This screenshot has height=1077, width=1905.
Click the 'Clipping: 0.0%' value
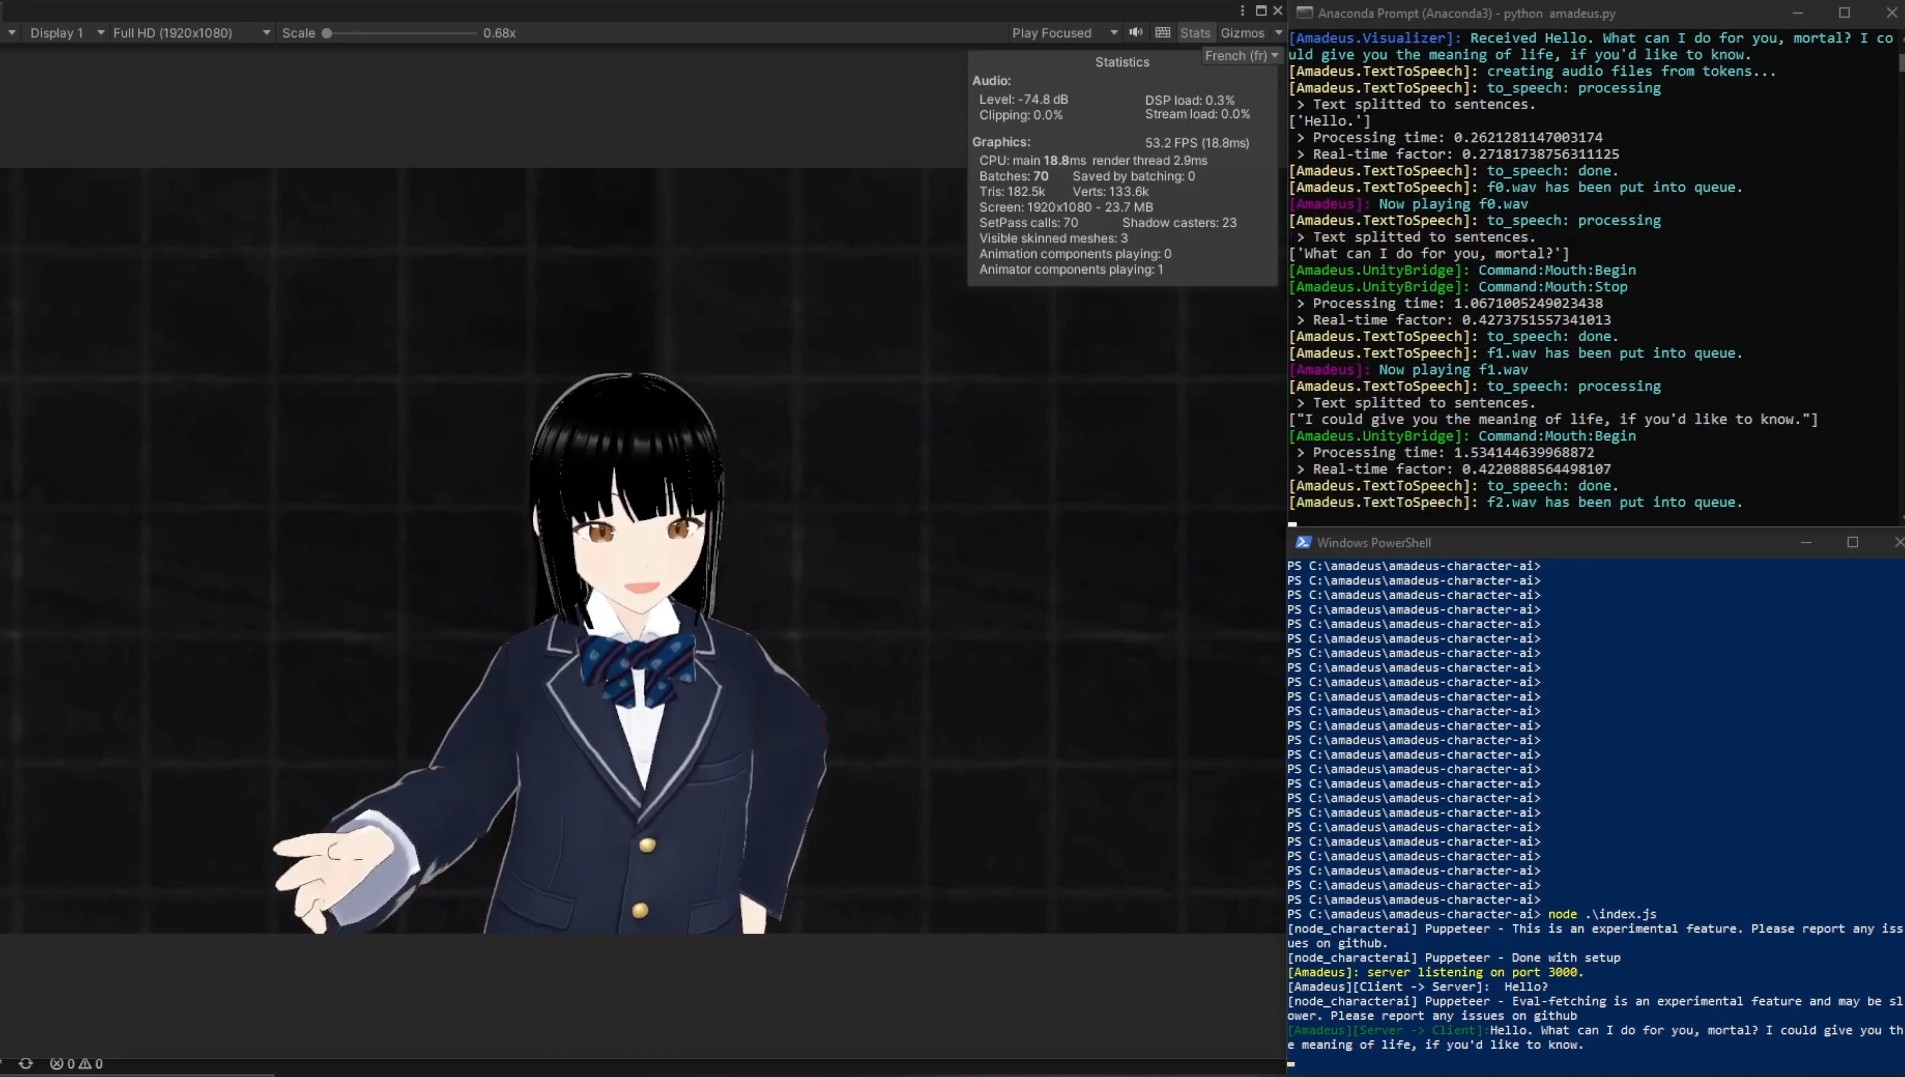[x=1021, y=115]
